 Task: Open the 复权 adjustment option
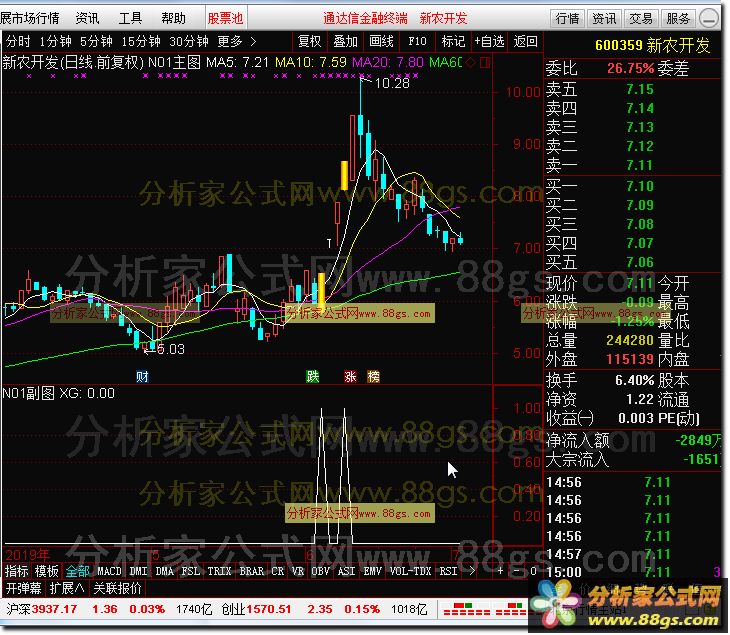(310, 42)
